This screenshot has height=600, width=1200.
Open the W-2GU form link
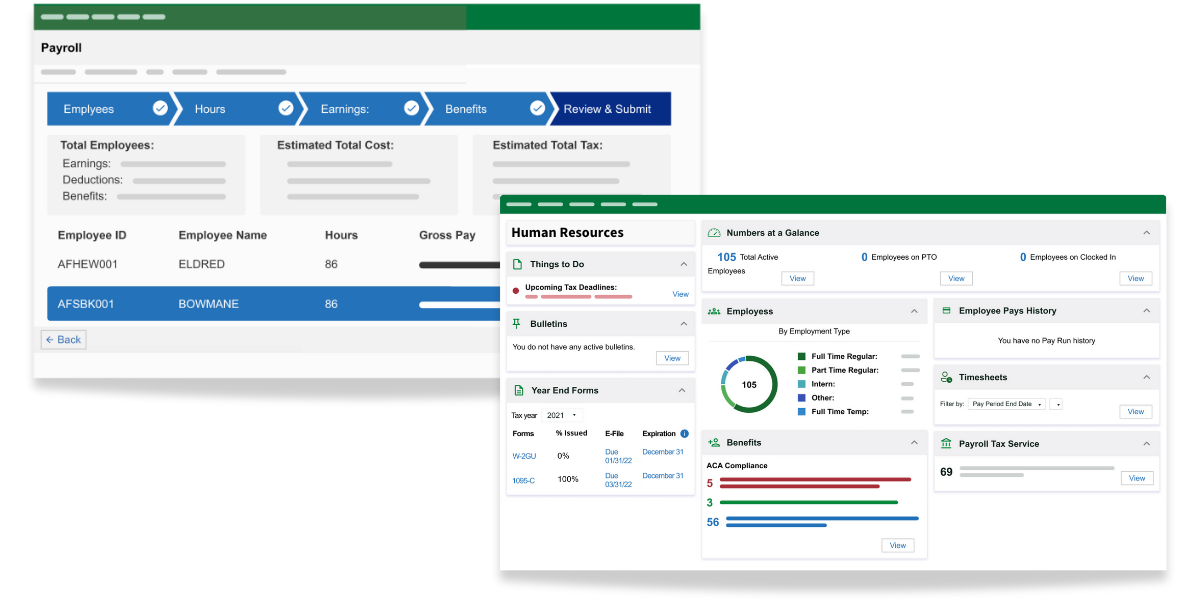coord(525,456)
